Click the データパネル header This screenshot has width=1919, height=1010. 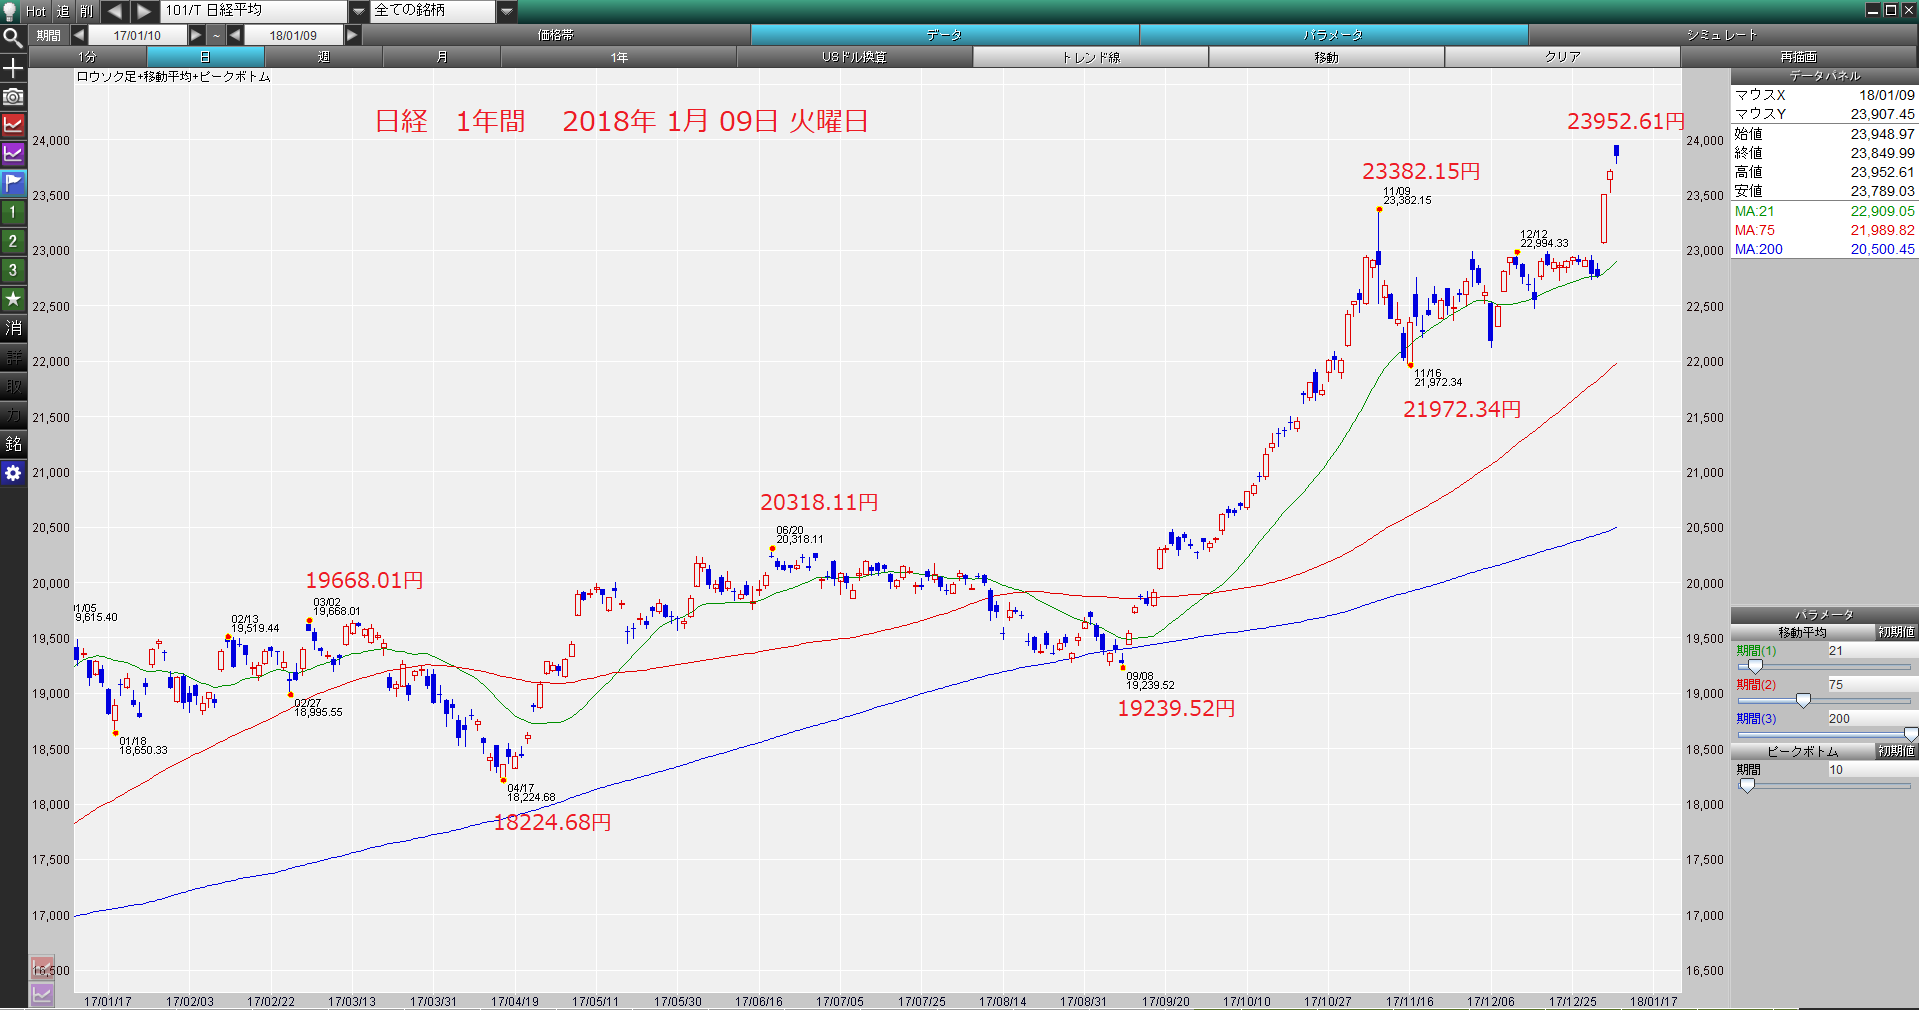click(x=1824, y=76)
